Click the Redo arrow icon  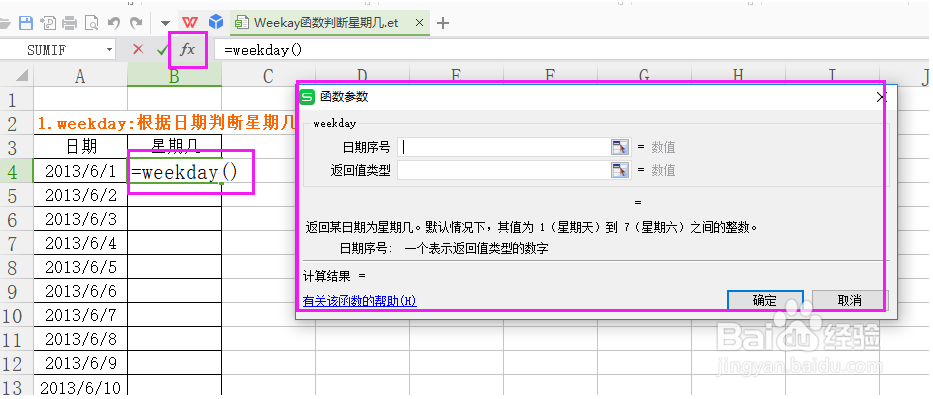pyautogui.click(x=136, y=23)
